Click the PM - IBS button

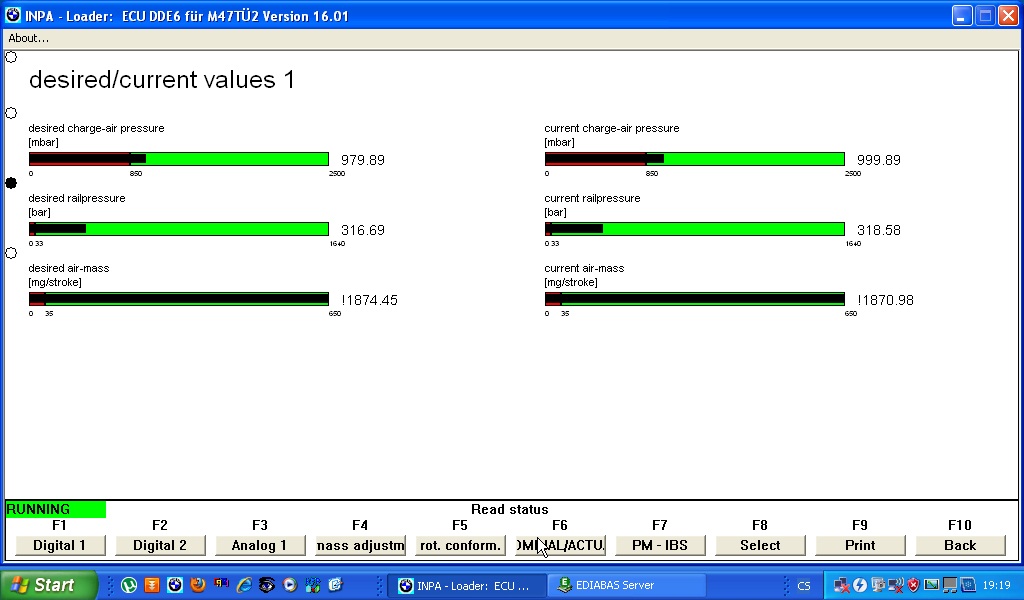coord(660,545)
